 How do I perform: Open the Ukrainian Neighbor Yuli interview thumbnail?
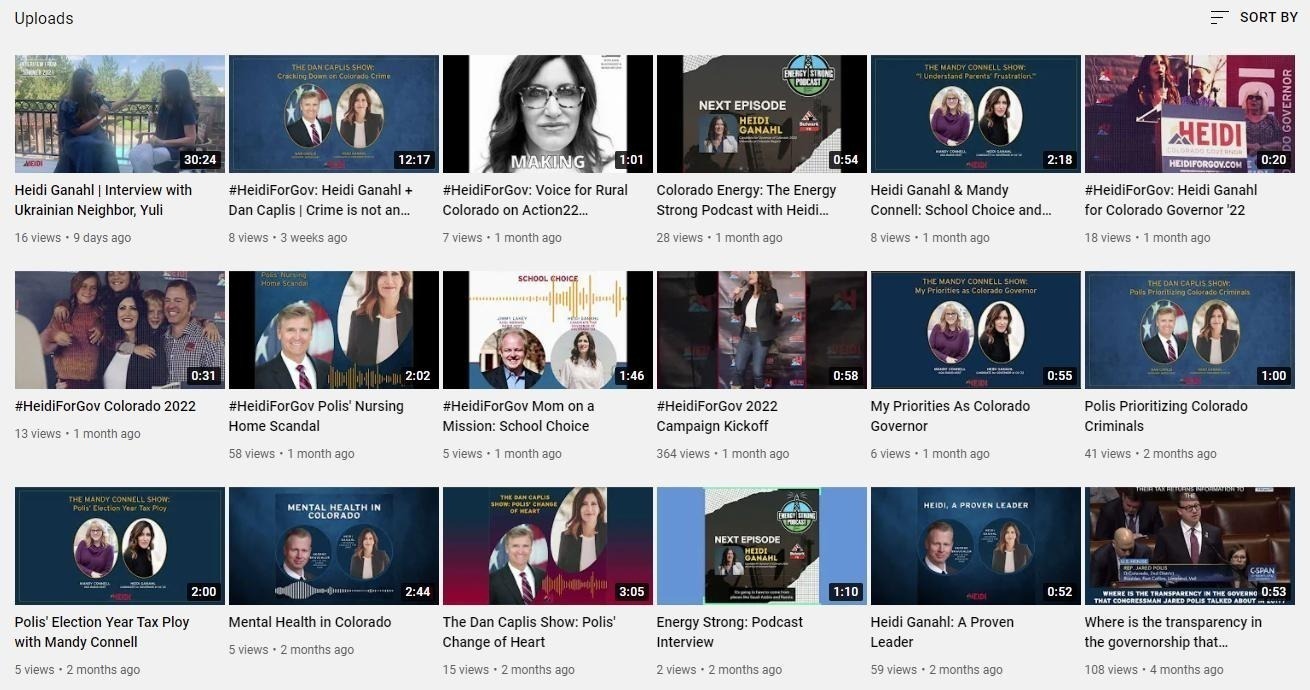pyautogui.click(x=120, y=114)
